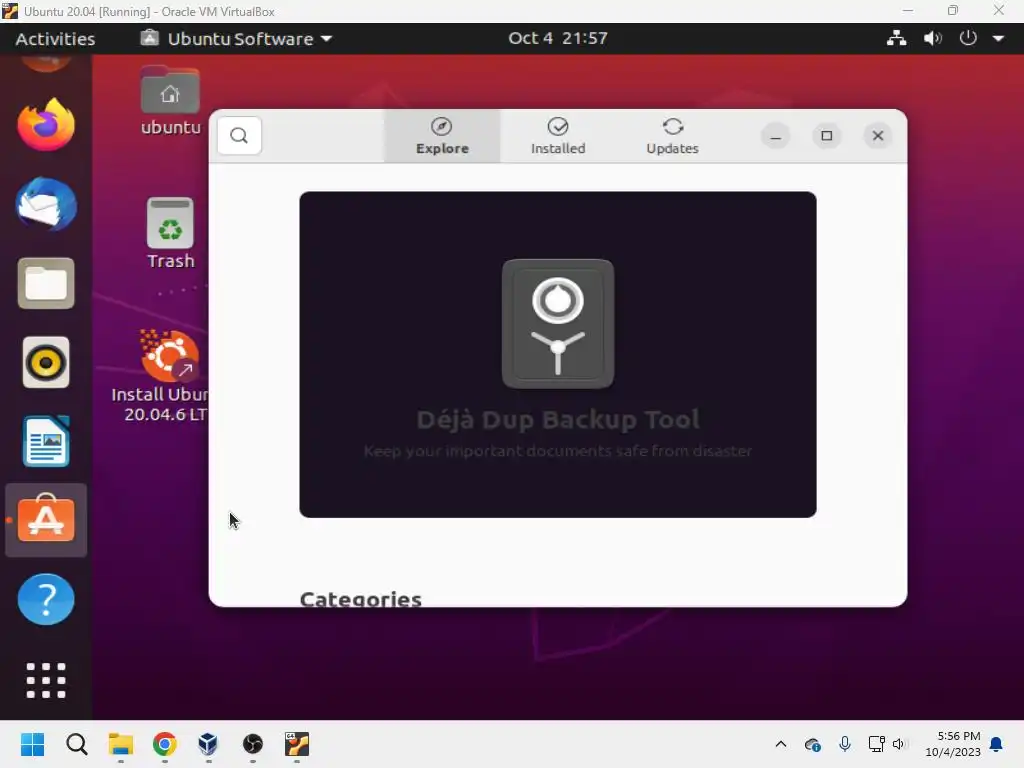Viewport: 1024px width, 768px height.
Task: Open the Windows Start menu
Action: pyautogui.click(x=33, y=744)
